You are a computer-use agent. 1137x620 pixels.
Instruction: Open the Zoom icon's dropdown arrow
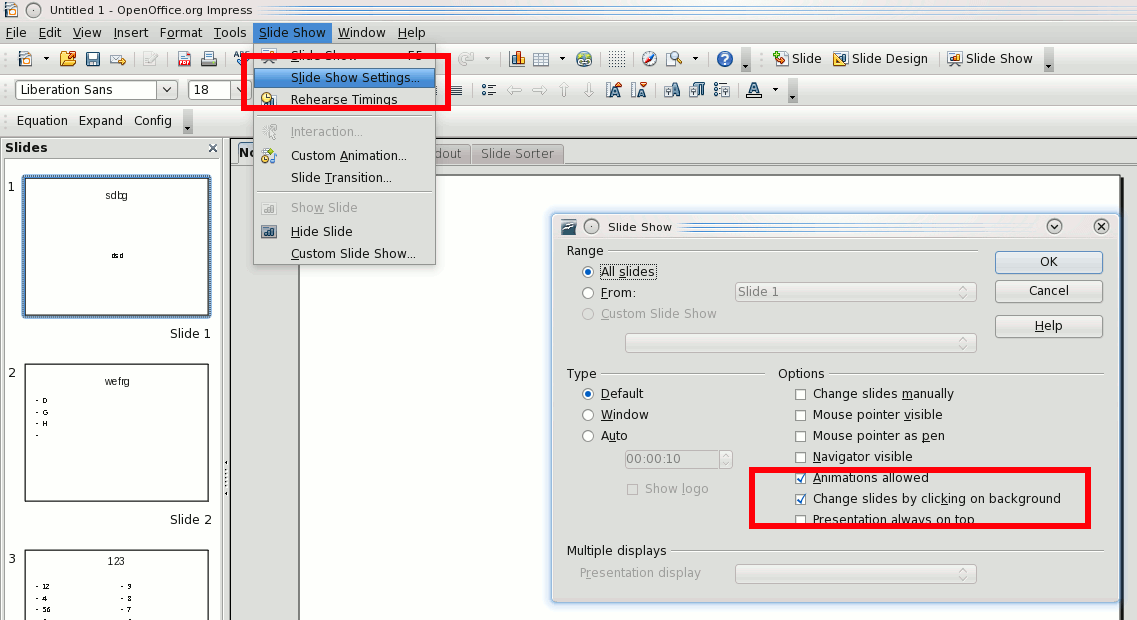[x=695, y=59]
